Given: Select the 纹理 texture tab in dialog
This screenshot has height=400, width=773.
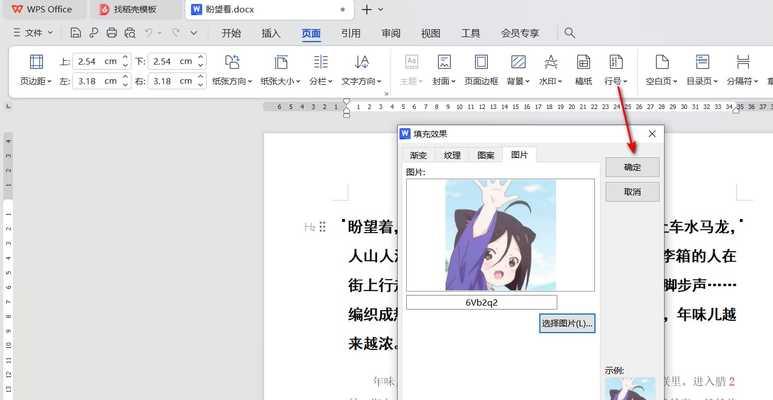Looking at the screenshot, I should click(452, 155).
